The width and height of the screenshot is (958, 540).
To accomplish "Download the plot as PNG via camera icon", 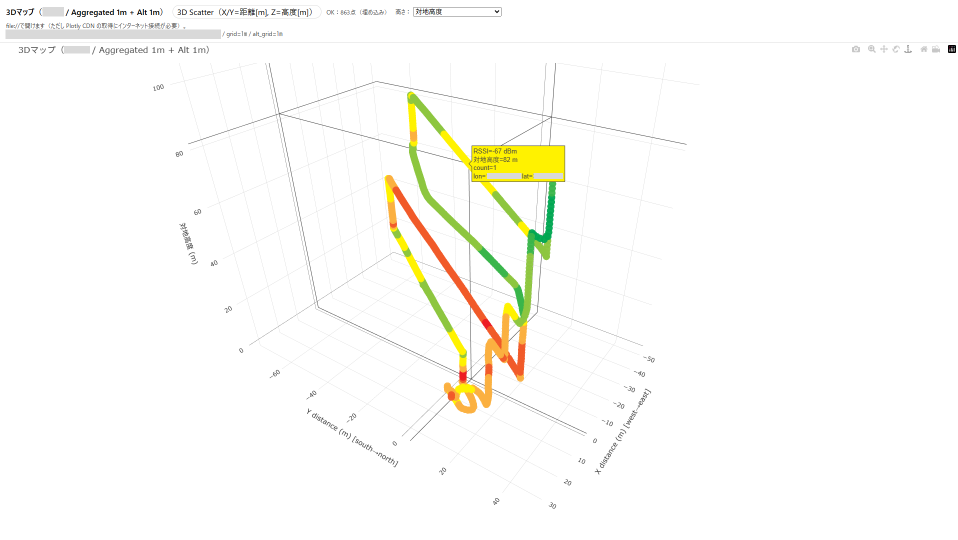I will point(855,49).
